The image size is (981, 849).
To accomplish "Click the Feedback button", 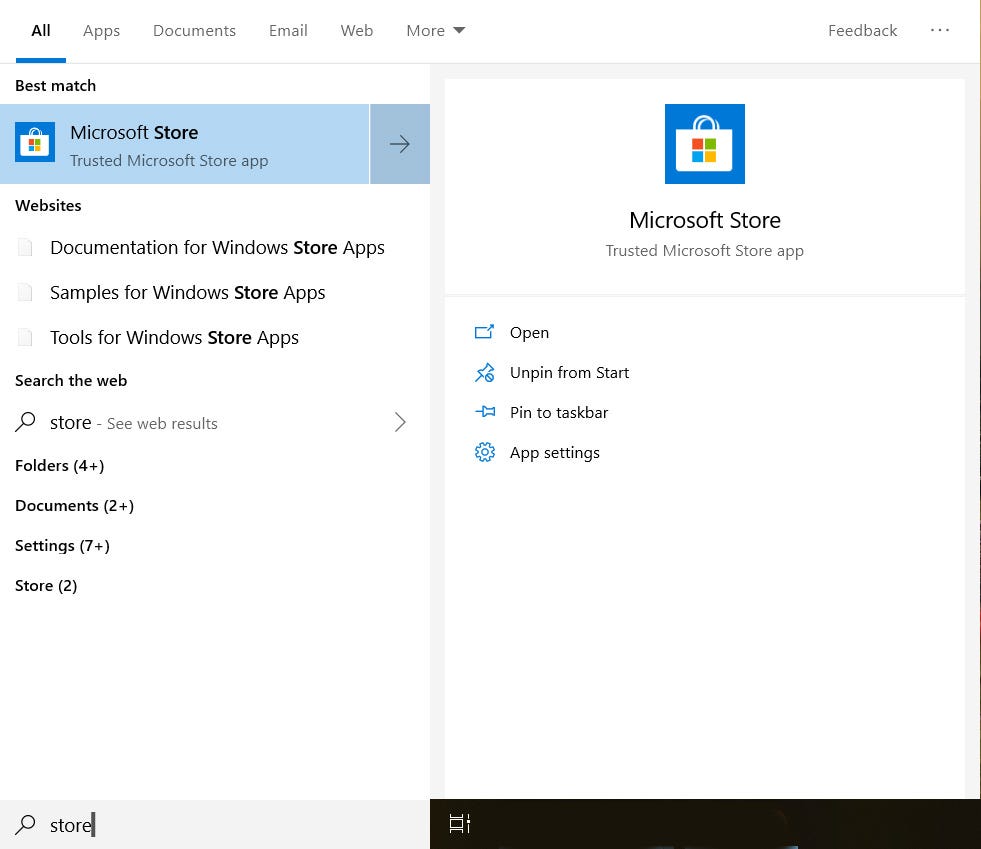I will (862, 31).
